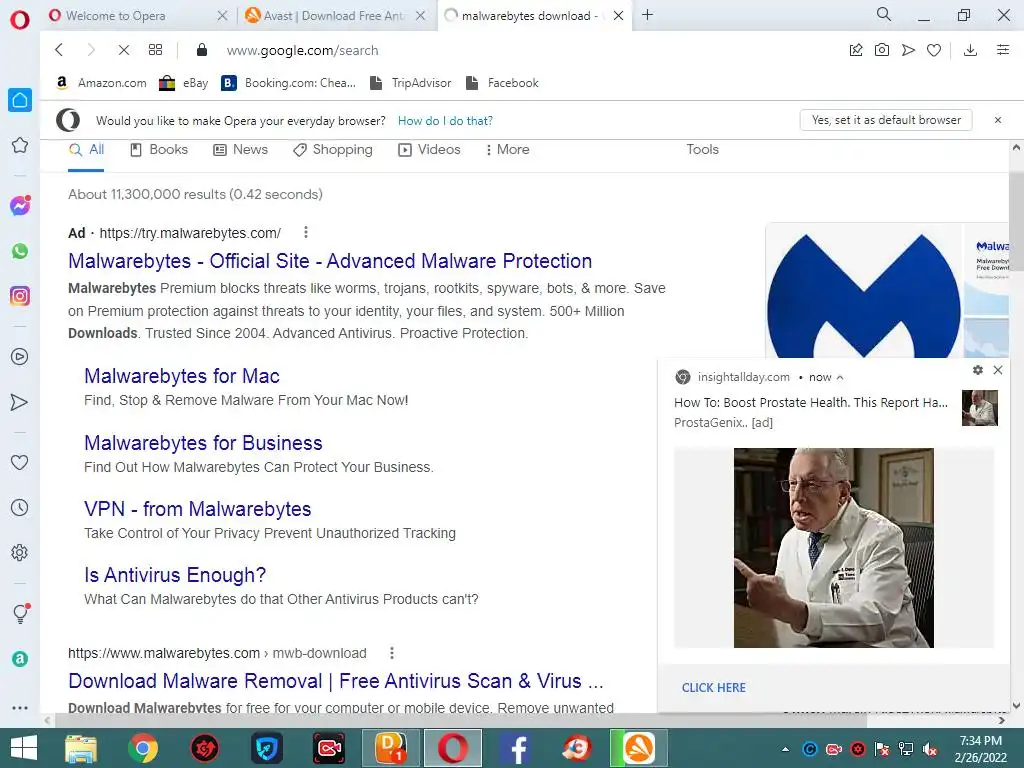Open sidebar setup three dots
The height and width of the screenshot is (768, 1024).
click(20, 707)
